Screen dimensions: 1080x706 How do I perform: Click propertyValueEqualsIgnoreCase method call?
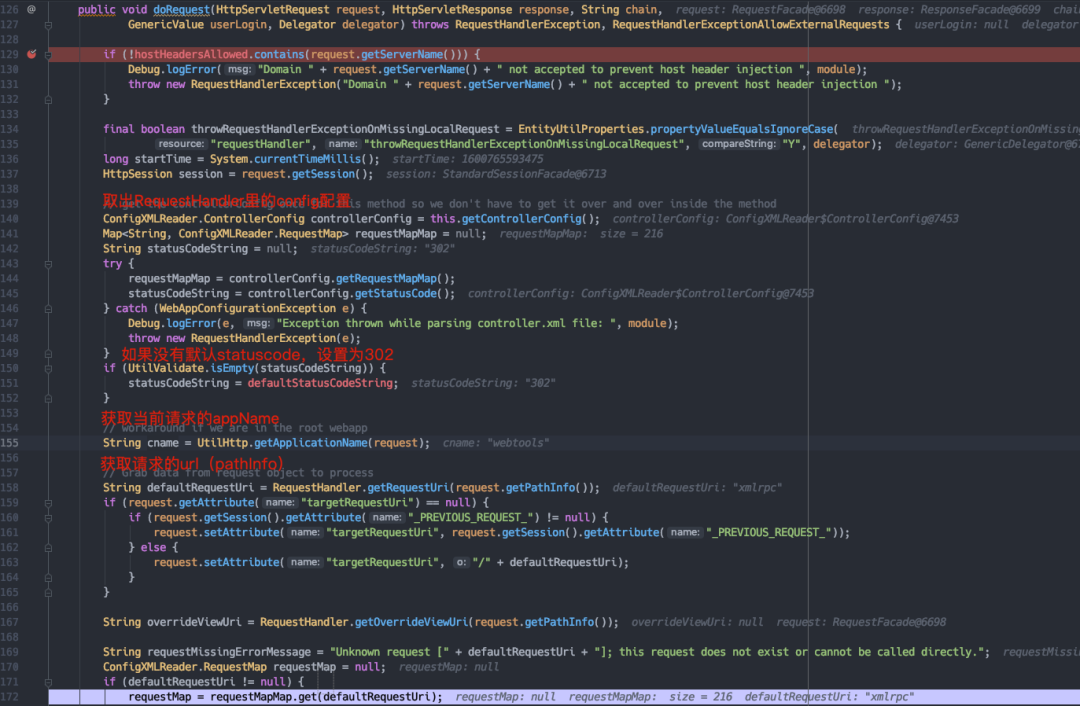click(x=741, y=129)
